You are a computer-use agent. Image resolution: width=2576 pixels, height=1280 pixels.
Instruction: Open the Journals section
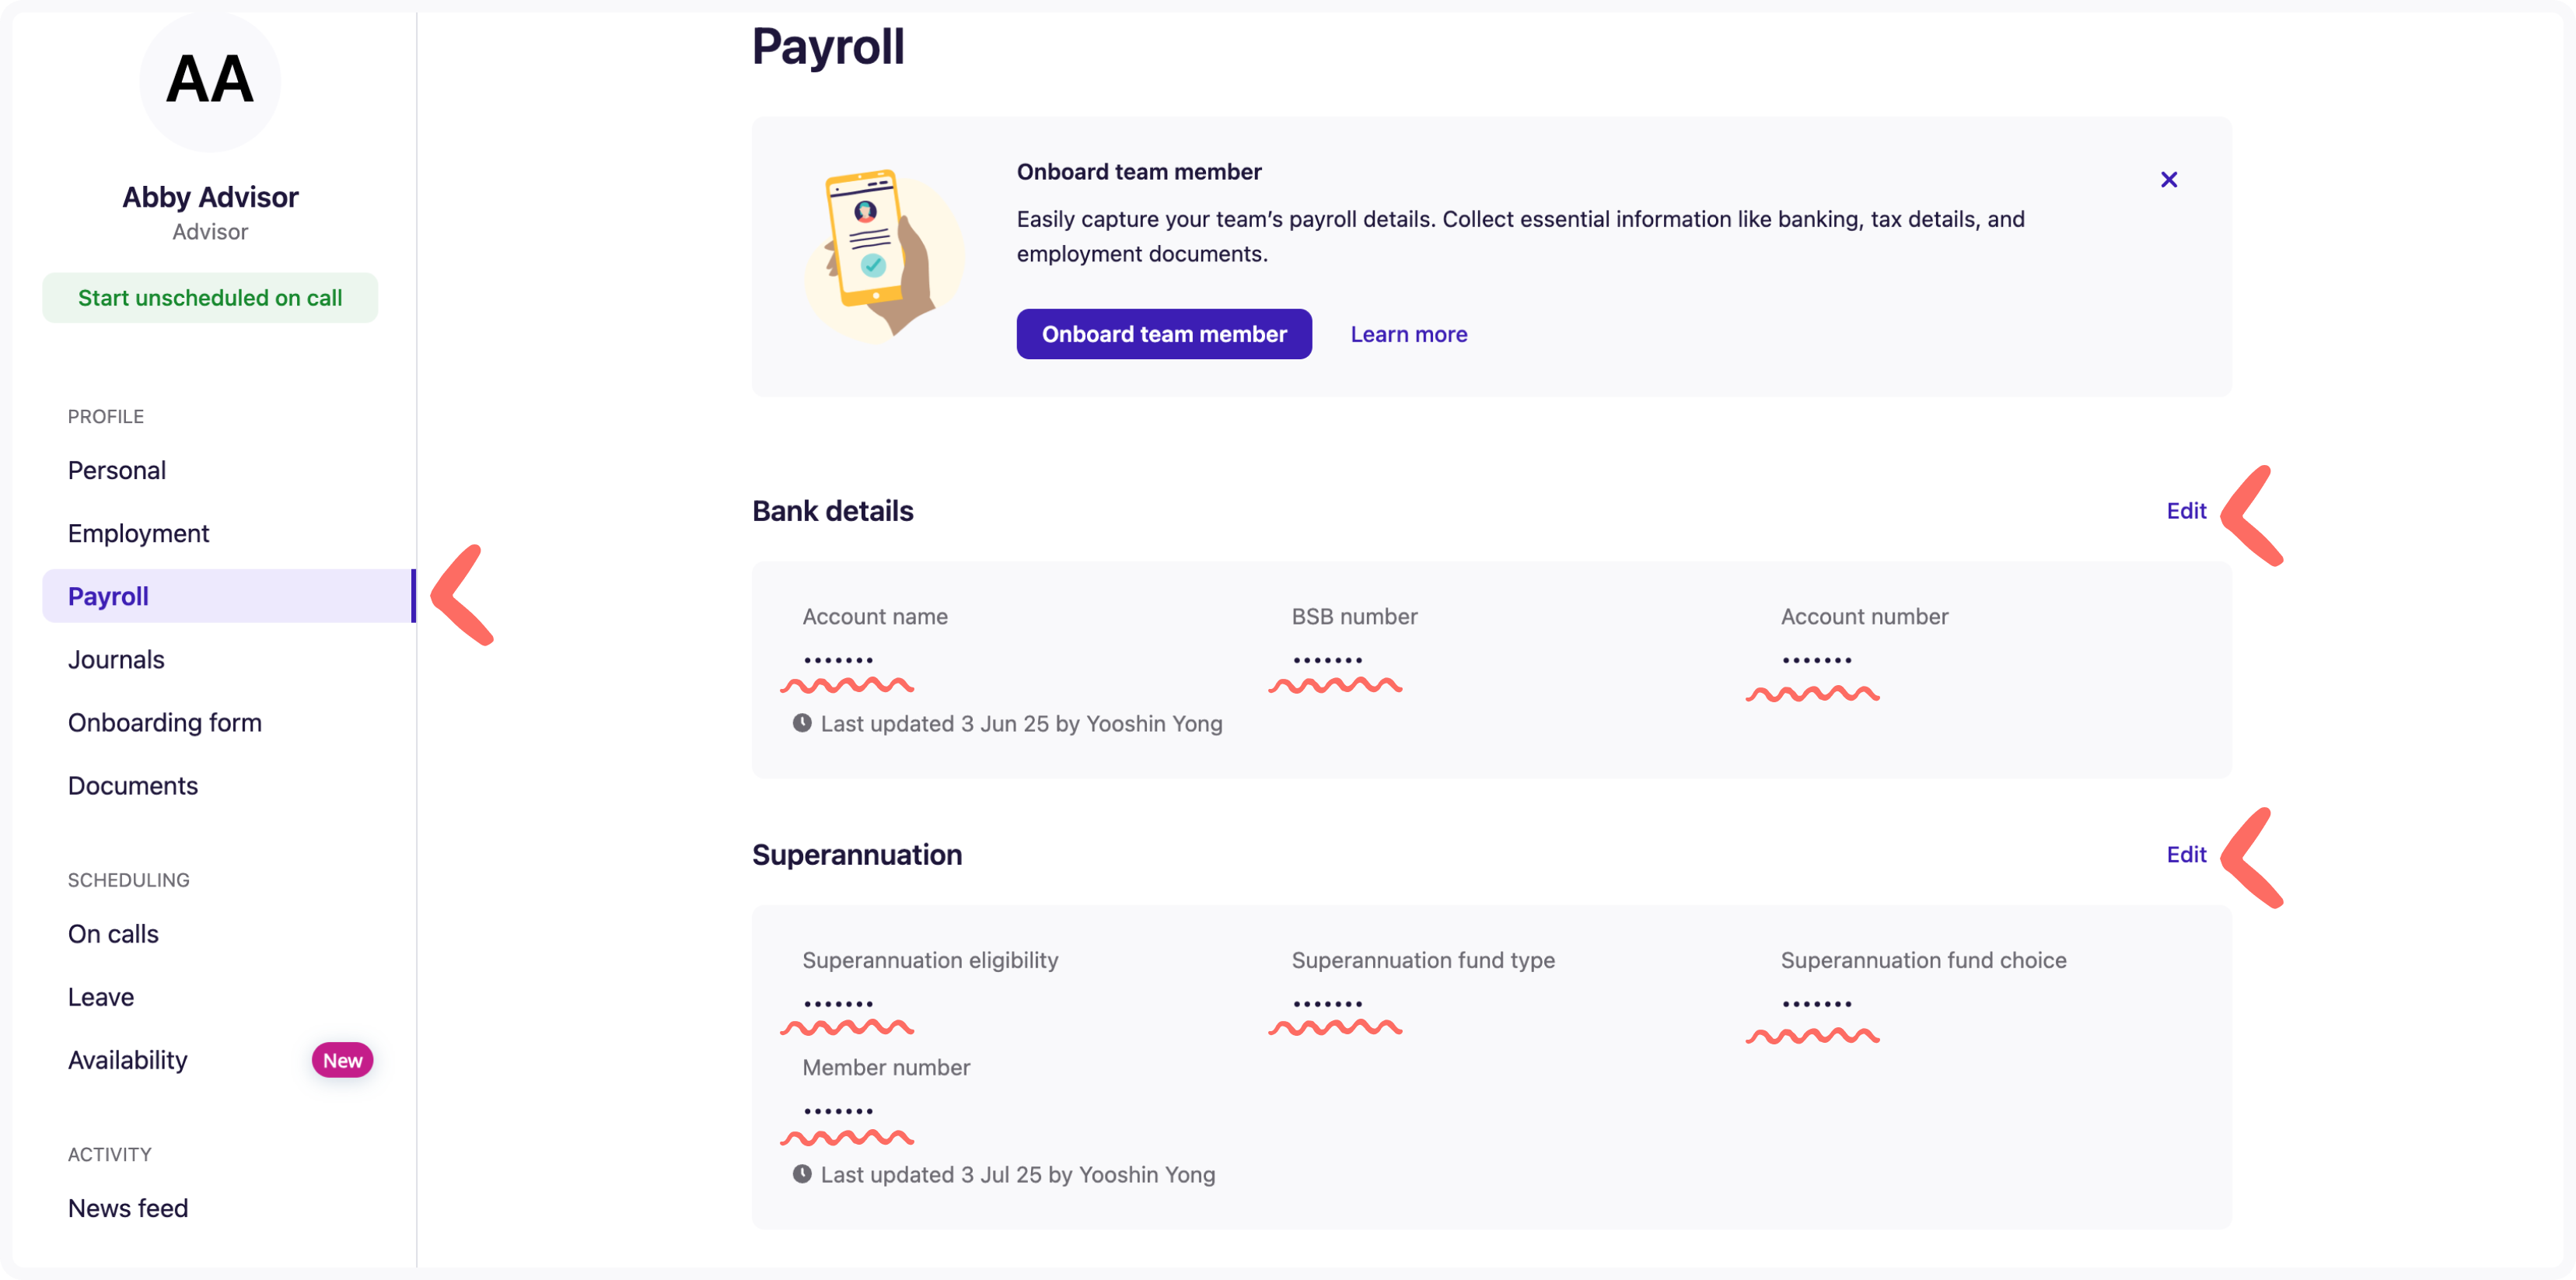116,659
